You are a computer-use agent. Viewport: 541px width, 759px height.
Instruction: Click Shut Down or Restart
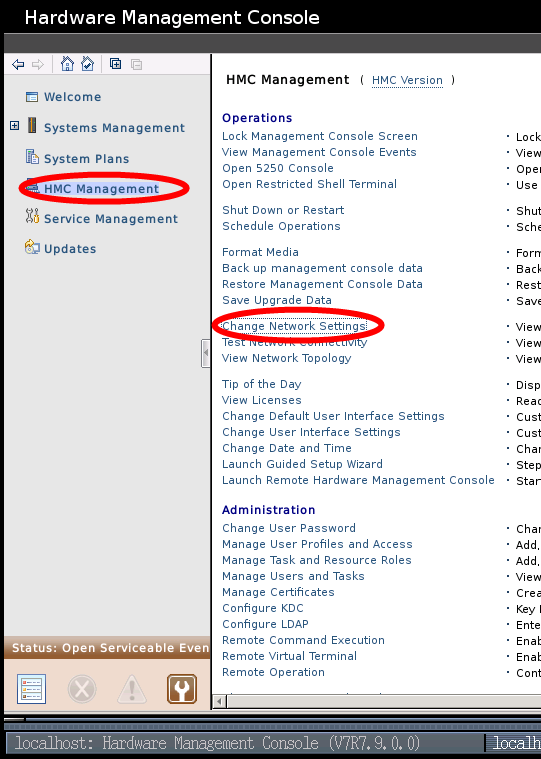pyautogui.click(x=283, y=210)
